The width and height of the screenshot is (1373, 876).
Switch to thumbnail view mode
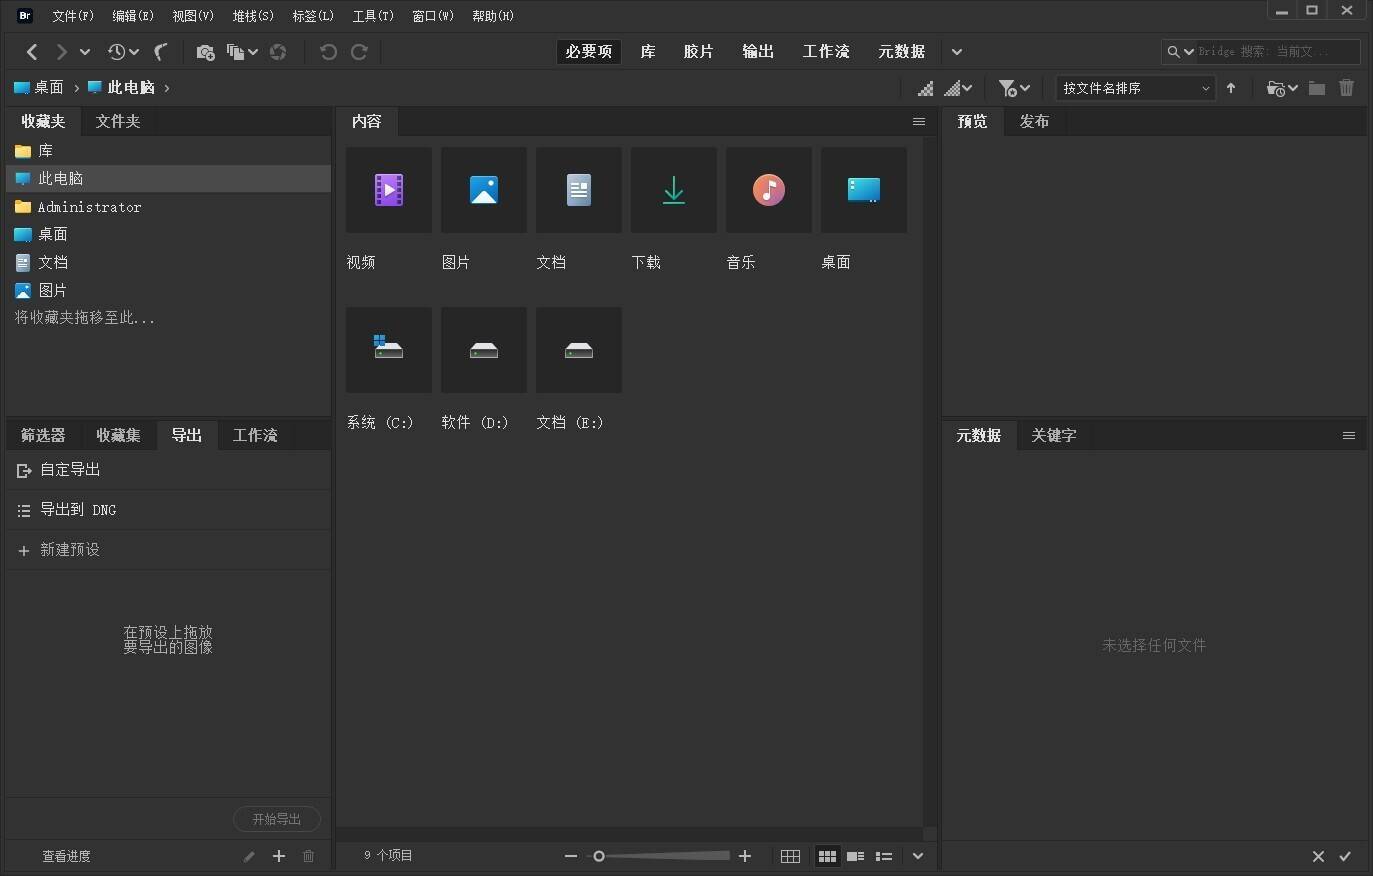[x=827, y=856]
